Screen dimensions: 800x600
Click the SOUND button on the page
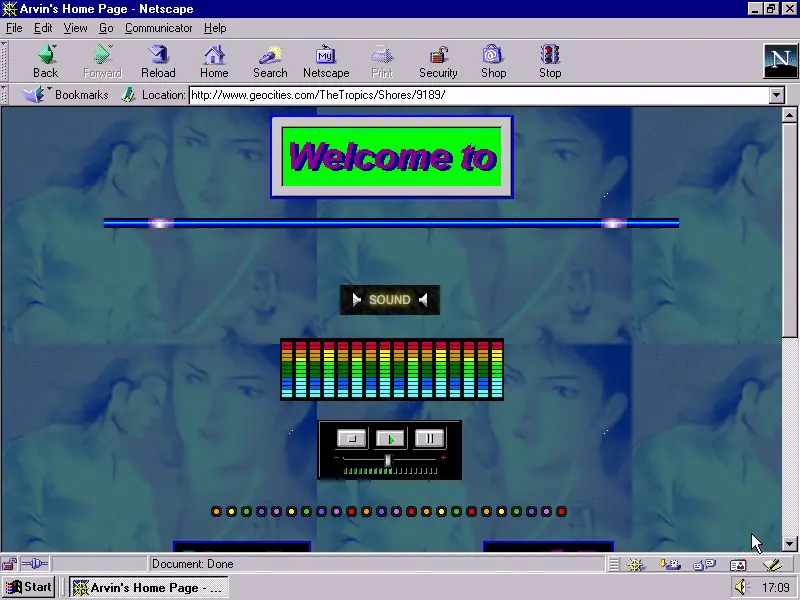point(390,300)
